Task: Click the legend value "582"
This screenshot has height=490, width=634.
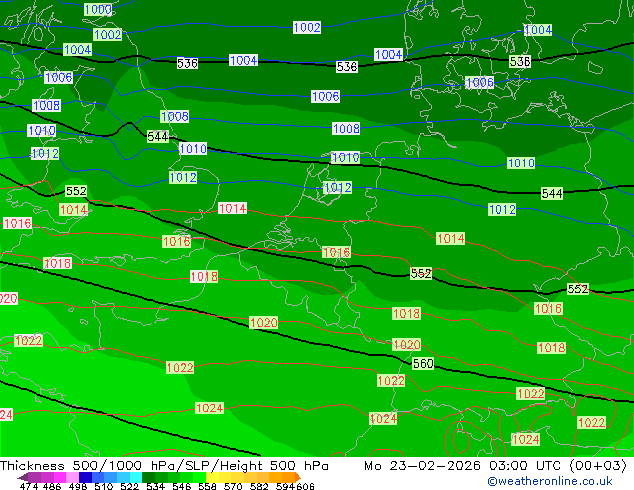Action: tap(259, 486)
